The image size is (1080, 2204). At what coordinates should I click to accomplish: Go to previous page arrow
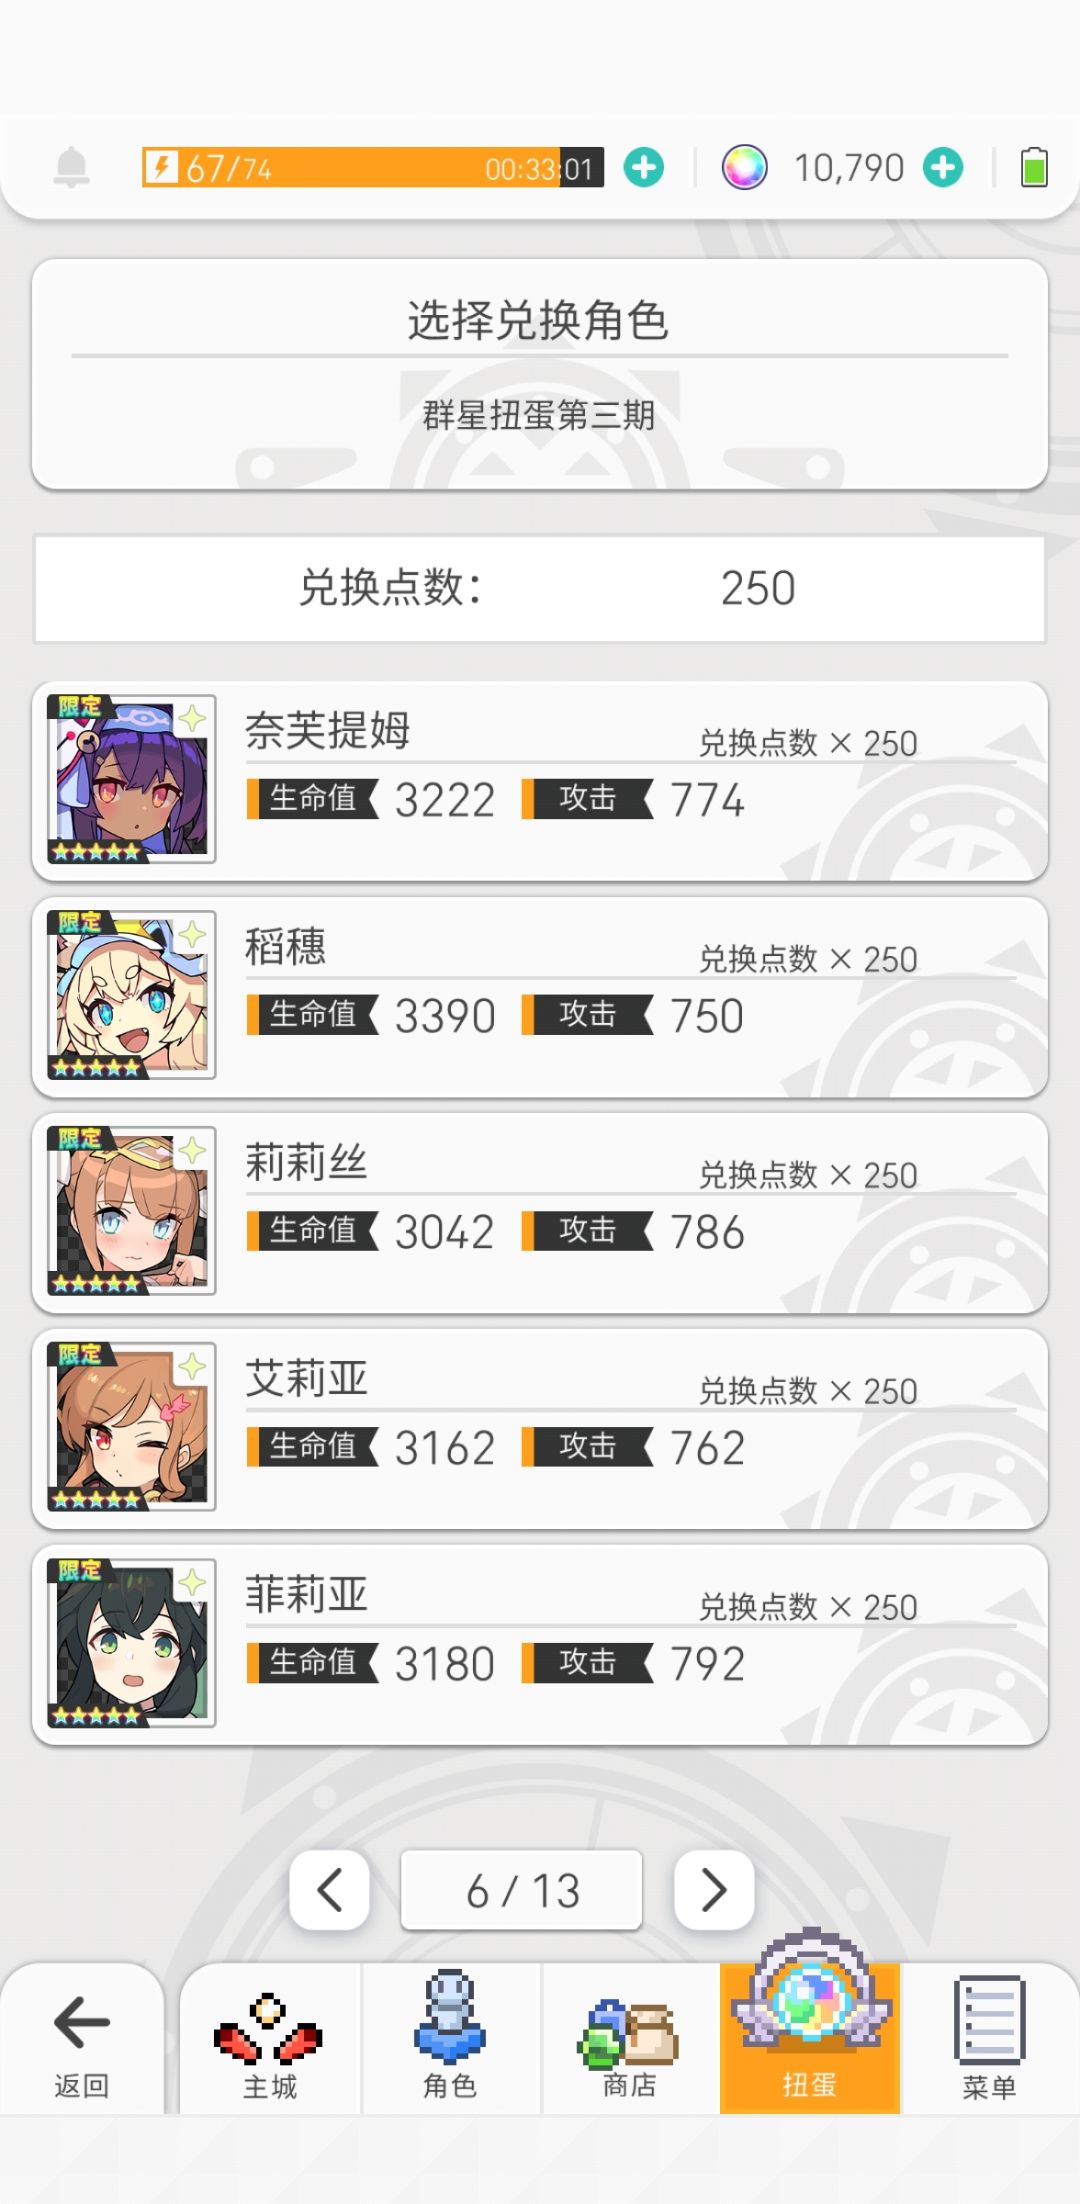pos(330,1890)
